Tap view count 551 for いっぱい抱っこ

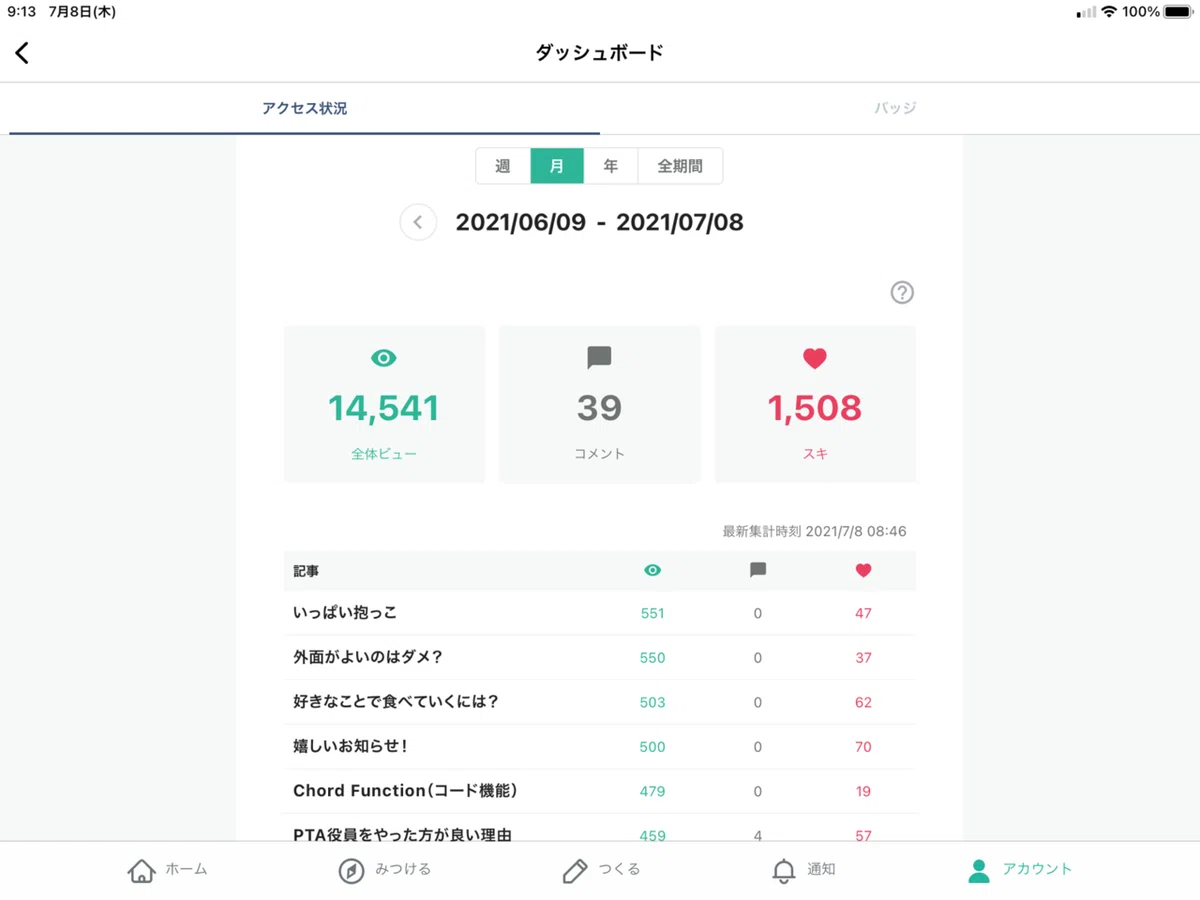(x=653, y=613)
